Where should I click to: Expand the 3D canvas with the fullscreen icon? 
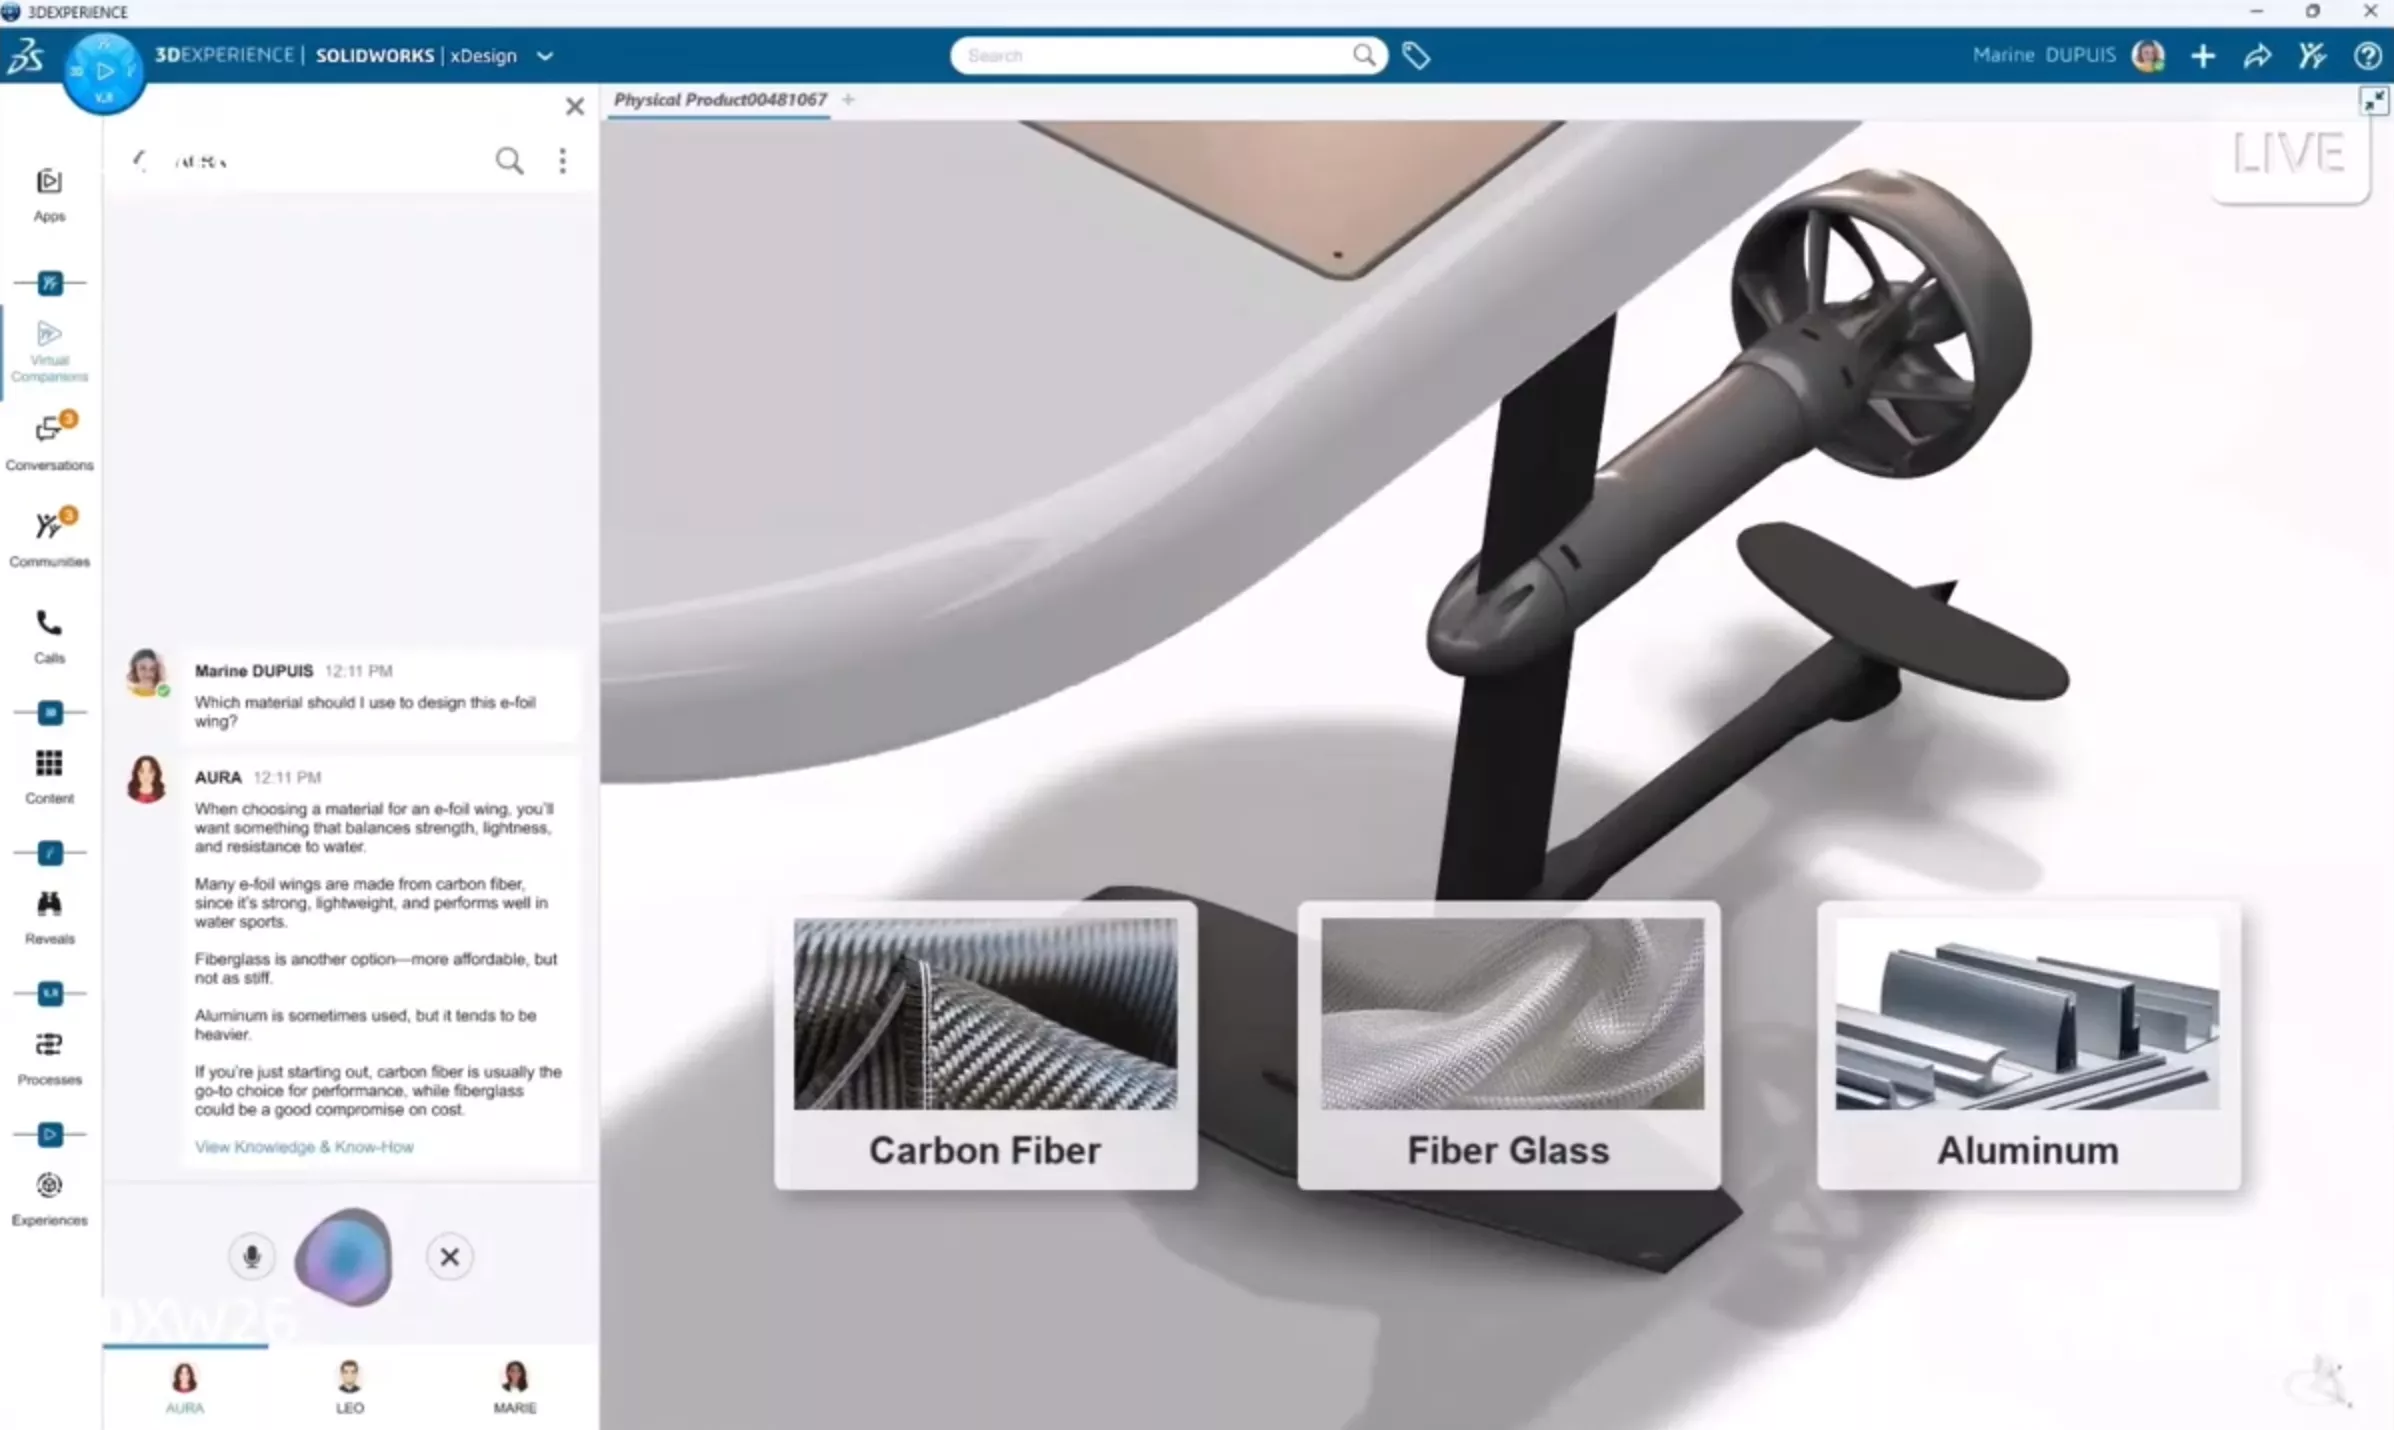2374,100
